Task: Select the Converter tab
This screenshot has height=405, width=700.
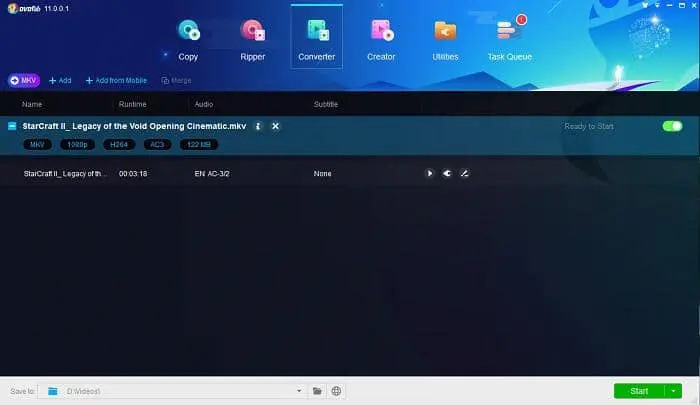Action: (316, 39)
